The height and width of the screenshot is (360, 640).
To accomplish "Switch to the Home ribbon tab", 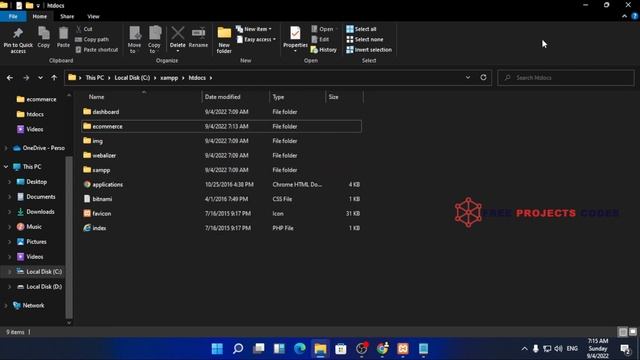I will (40, 16).
